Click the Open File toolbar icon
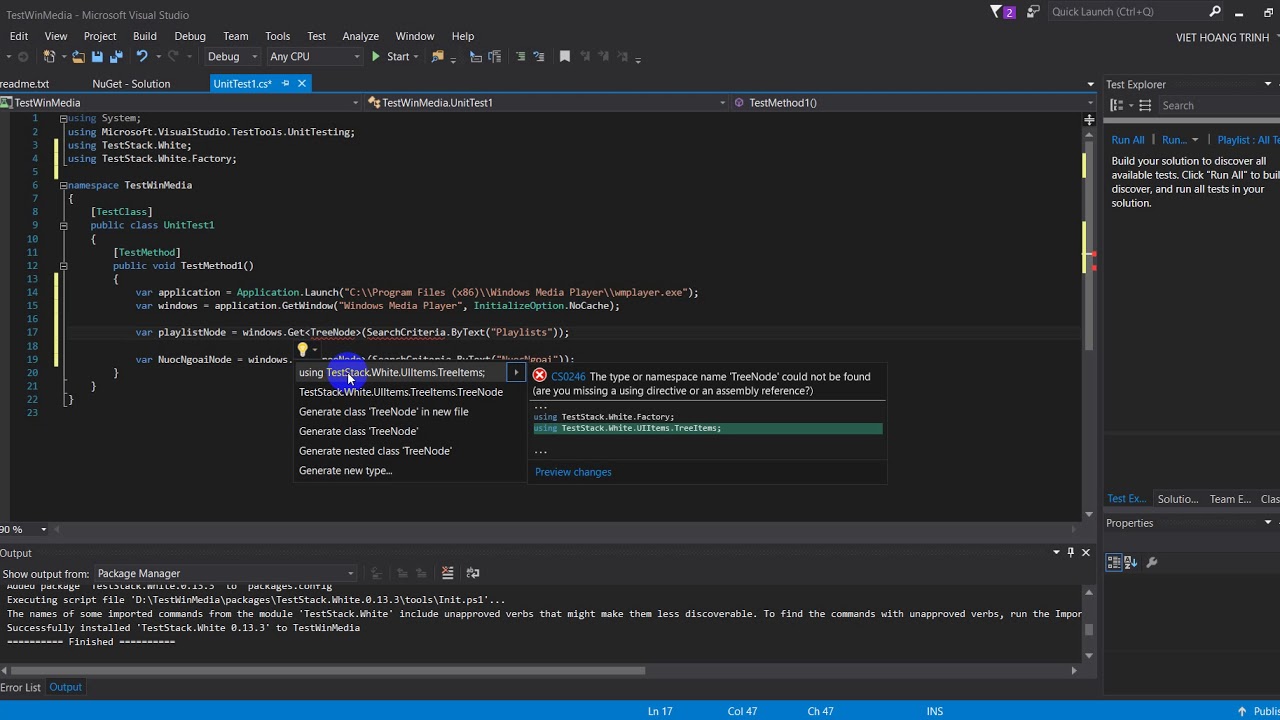Screen dimensions: 1280x720 tap(78, 57)
